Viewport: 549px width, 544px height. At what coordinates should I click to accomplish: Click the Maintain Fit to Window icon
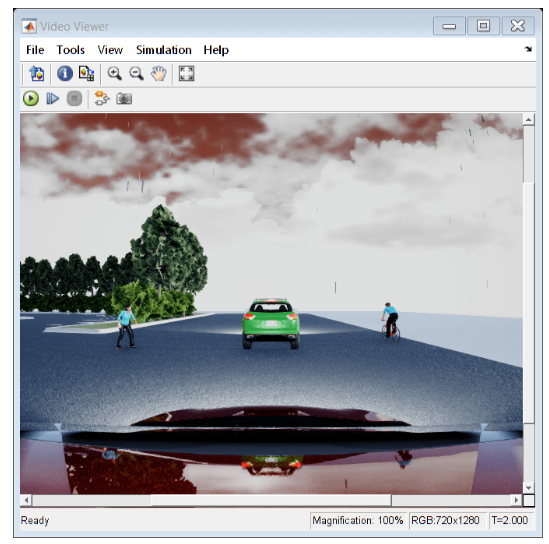point(186,74)
